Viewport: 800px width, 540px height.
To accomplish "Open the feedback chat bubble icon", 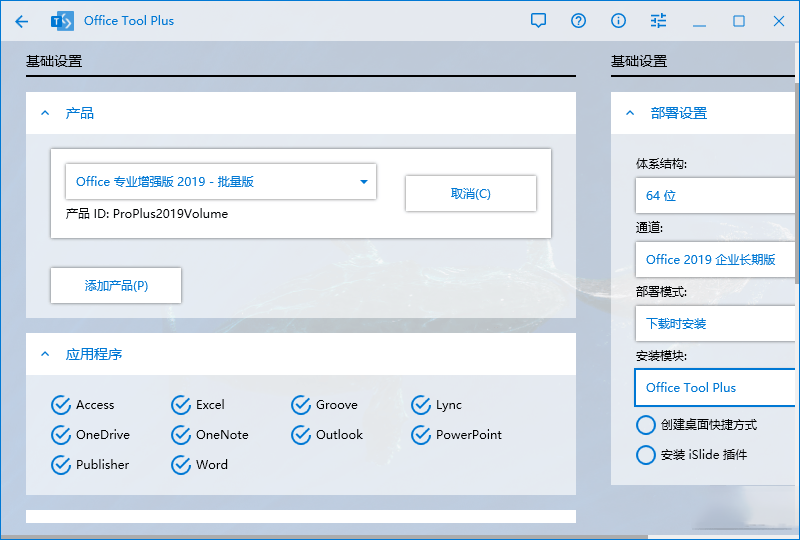I will pyautogui.click(x=538, y=21).
